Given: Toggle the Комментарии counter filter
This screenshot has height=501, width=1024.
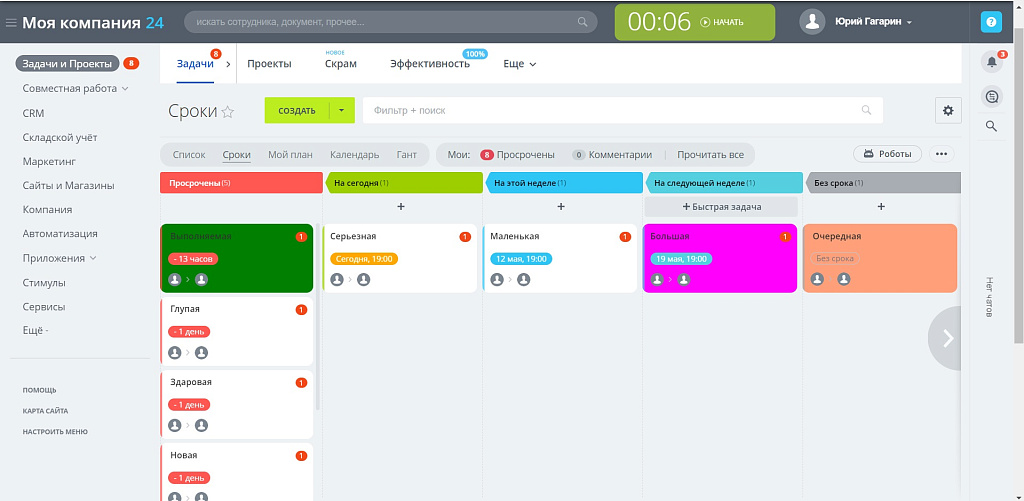Looking at the screenshot, I should [x=612, y=155].
